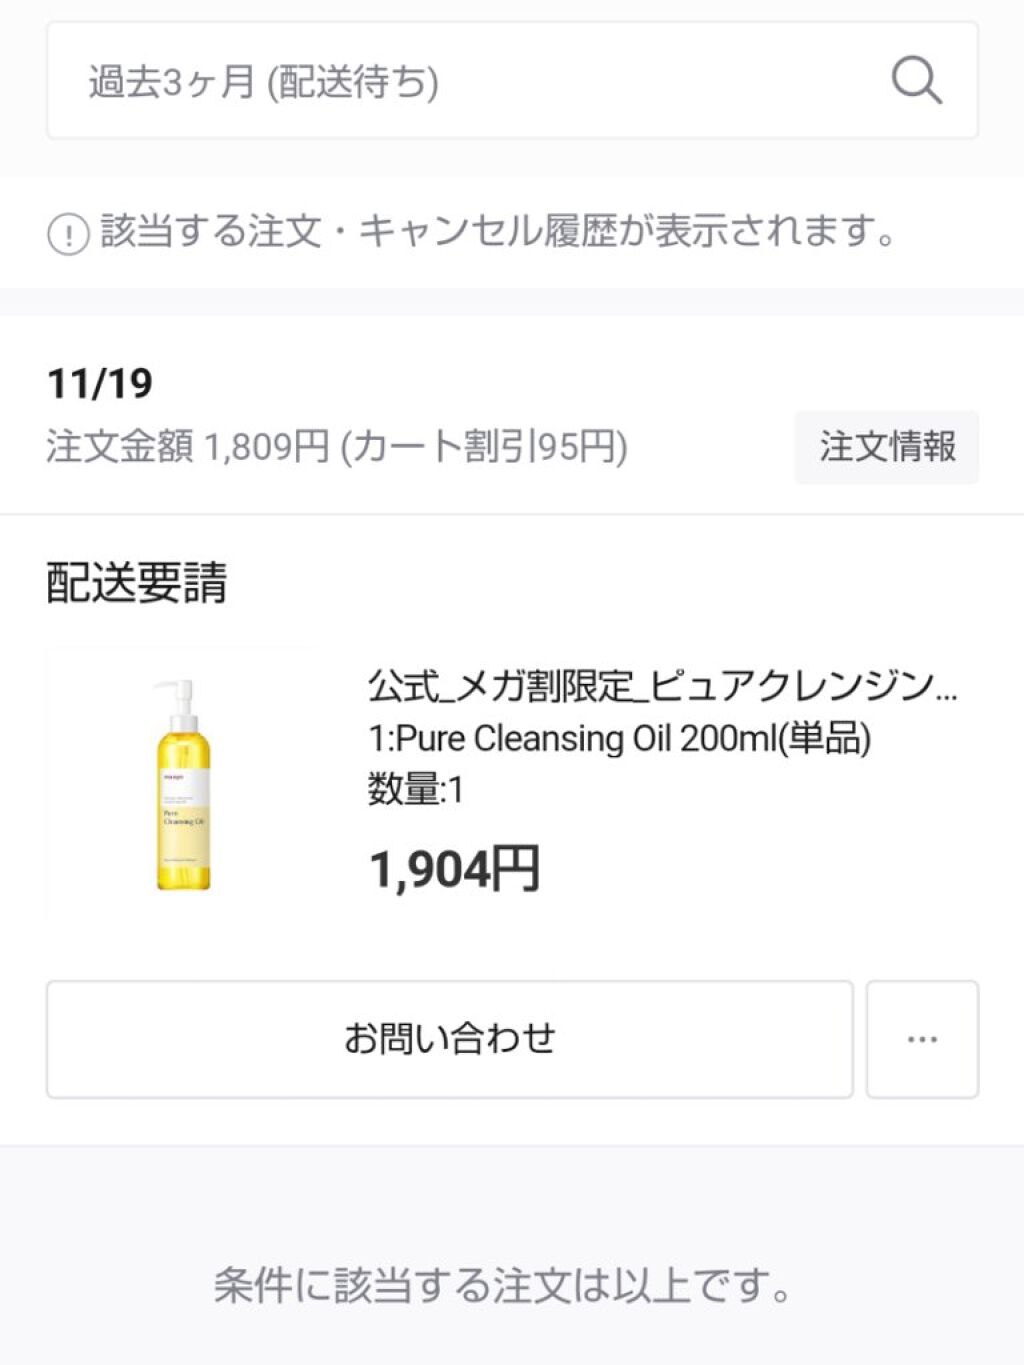This screenshot has width=1024, height=1365.
Task: Open the 過去3ヶ月 period filter
Action: [171, 82]
